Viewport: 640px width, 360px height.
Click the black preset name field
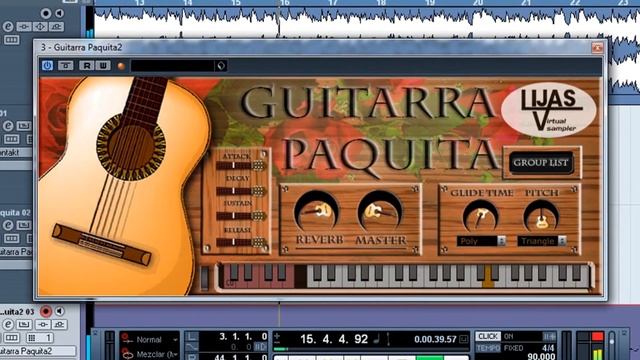click(x=172, y=65)
